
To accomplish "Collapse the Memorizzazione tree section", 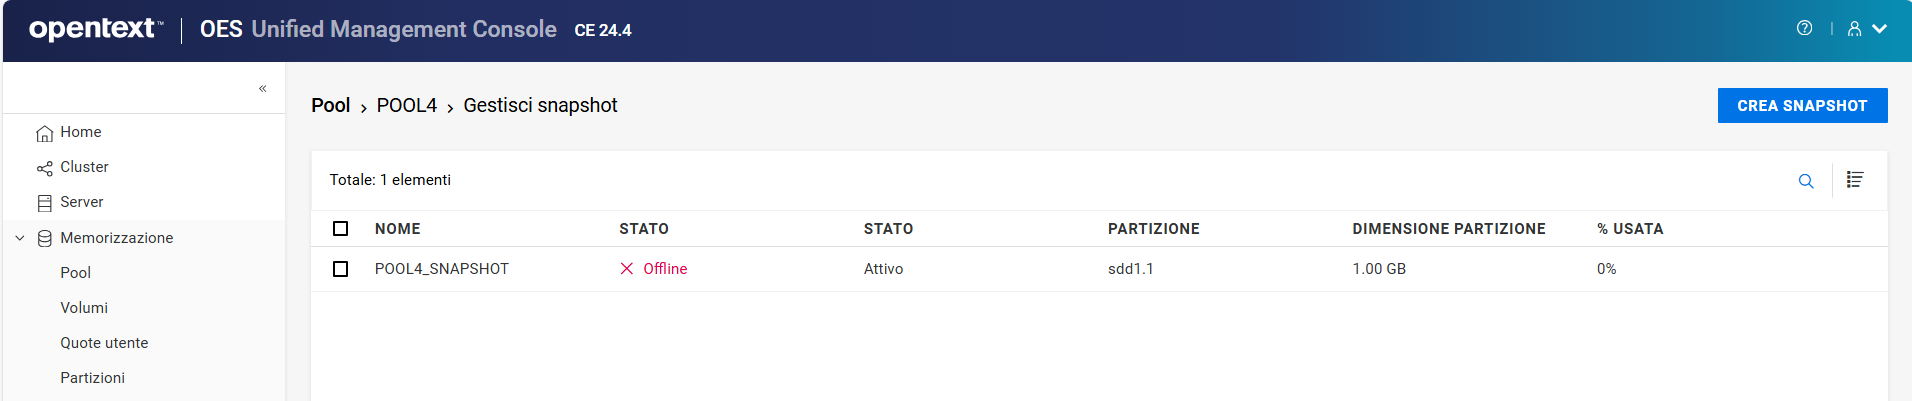I will (x=20, y=238).
